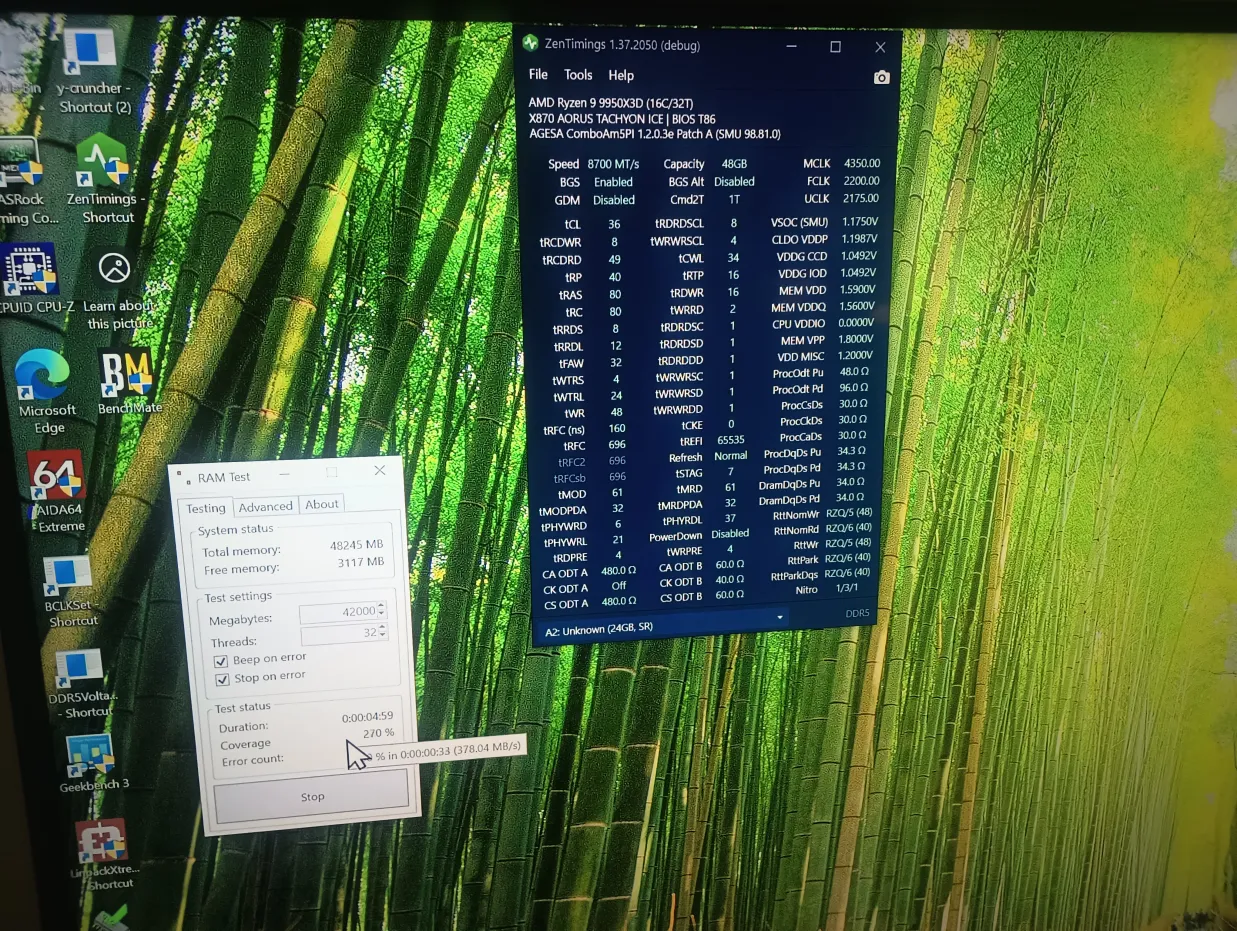Open LinpackXtreme Shortcut desktop icon
The image size is (1237, 931).
[104, 855]
